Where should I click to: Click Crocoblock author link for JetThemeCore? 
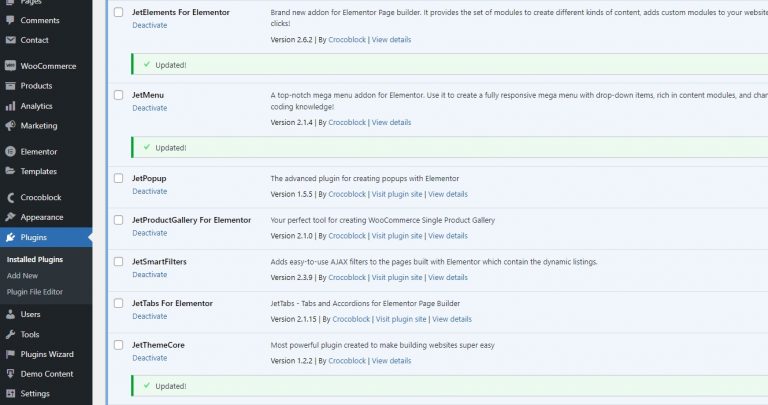347,361
